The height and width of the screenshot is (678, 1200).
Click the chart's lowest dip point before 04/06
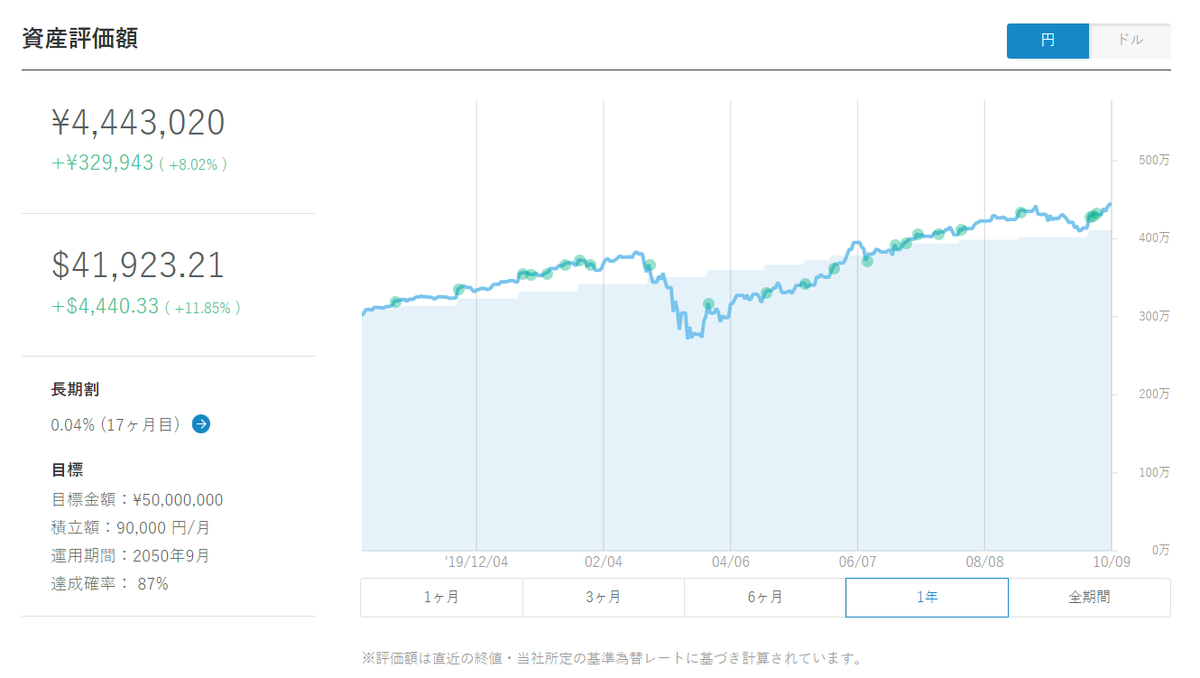click(x=688, y=337)
